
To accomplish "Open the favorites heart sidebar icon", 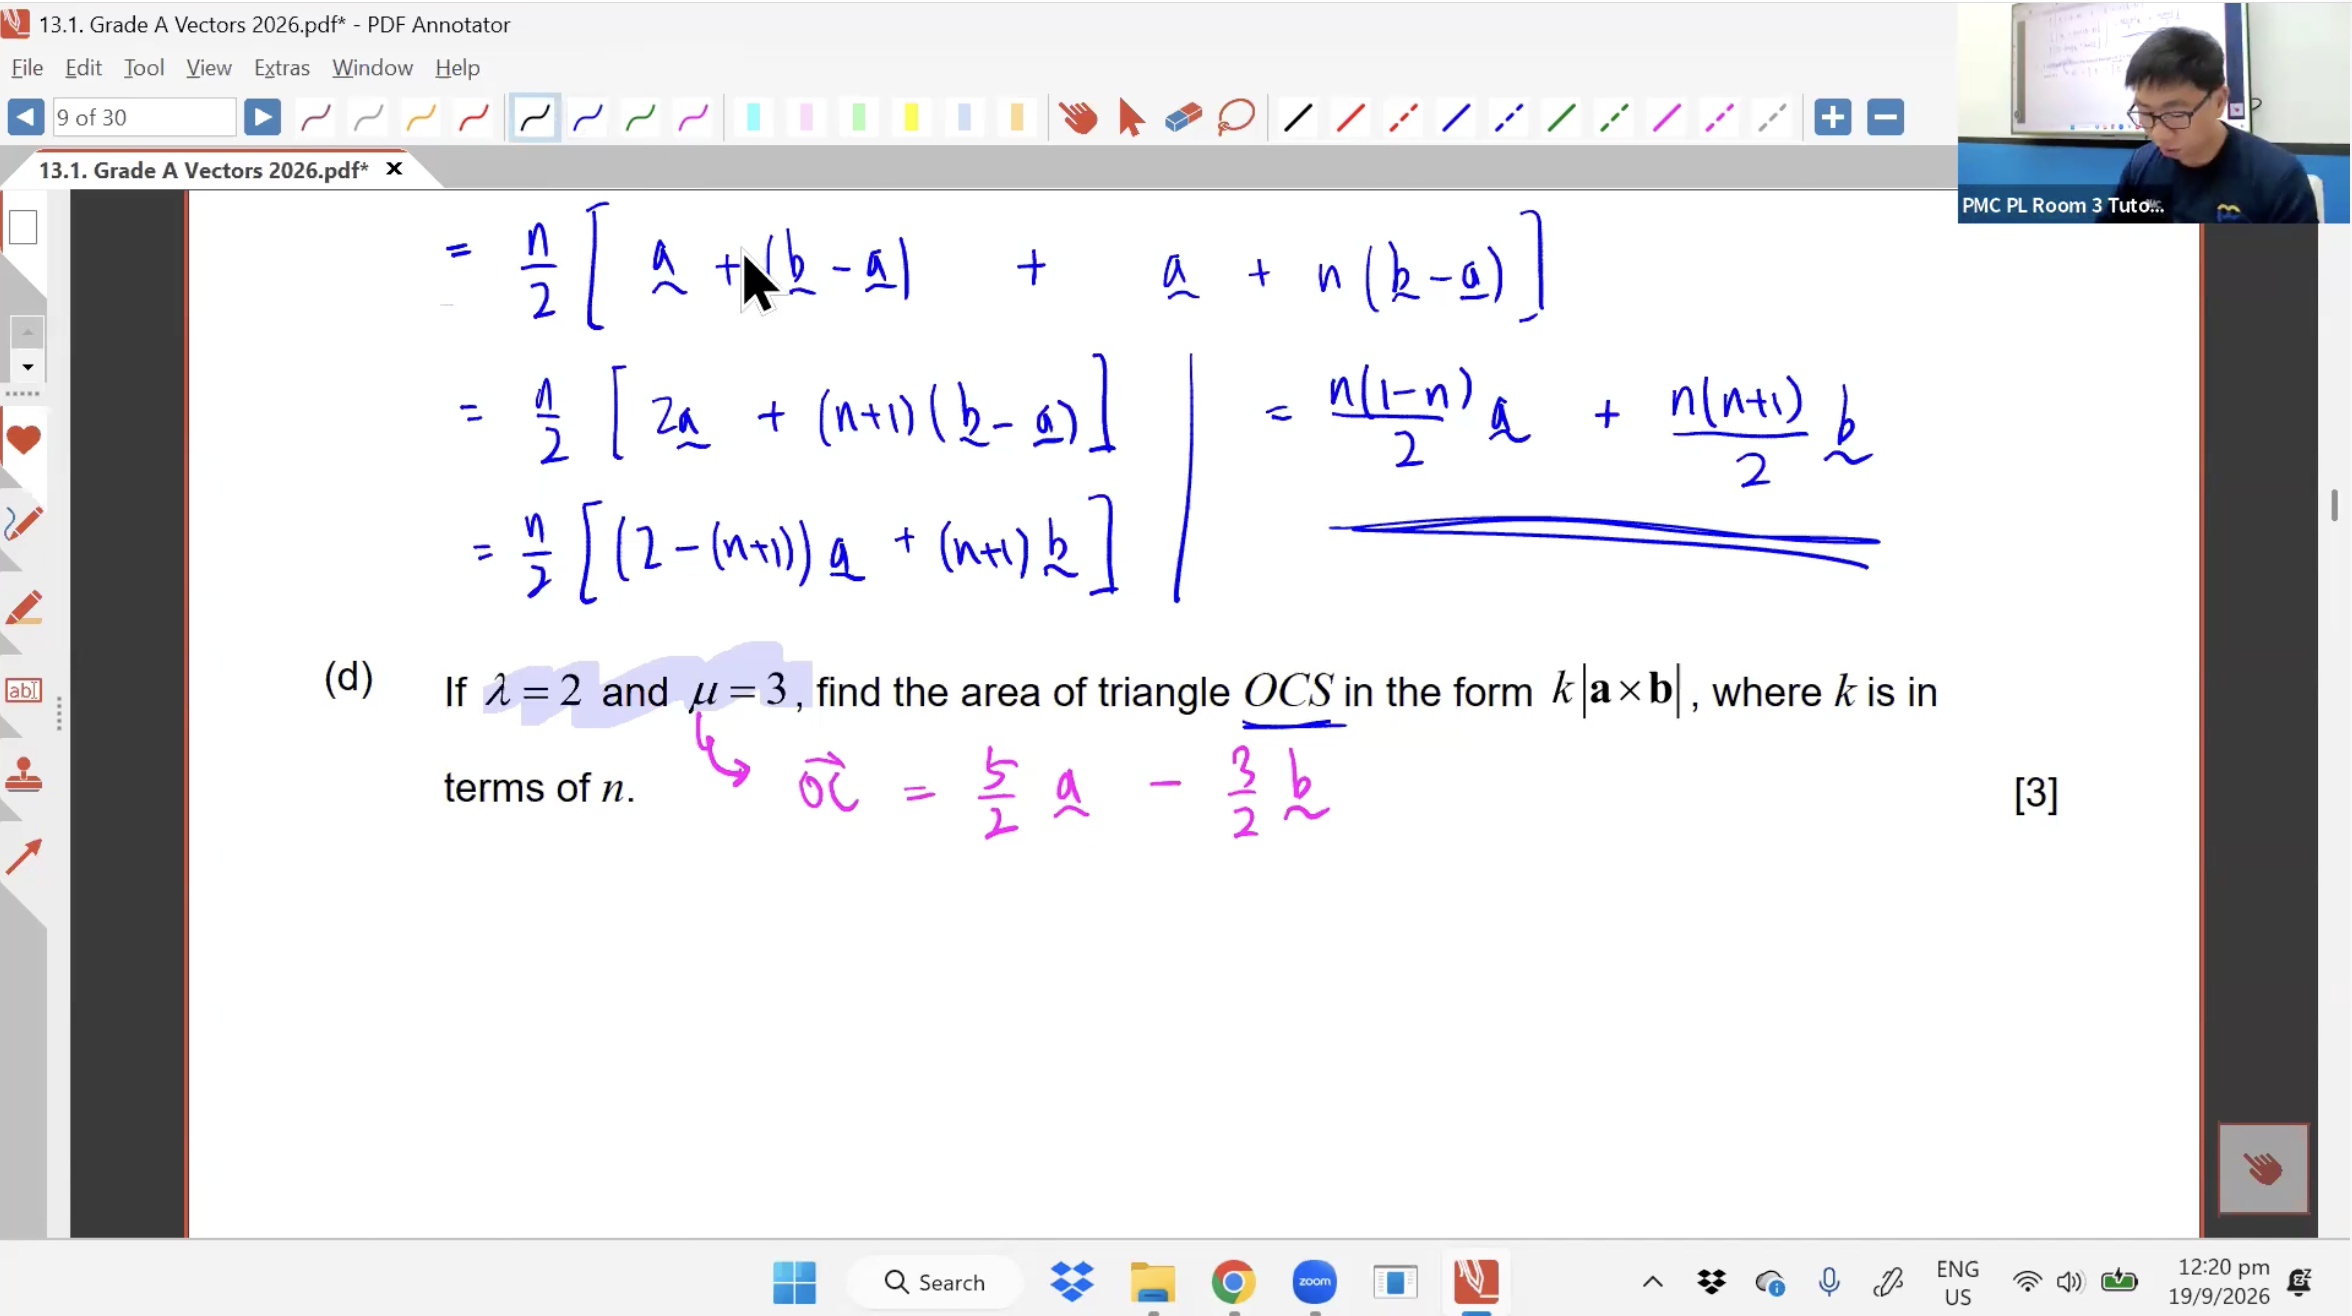I will pos(23,439).
